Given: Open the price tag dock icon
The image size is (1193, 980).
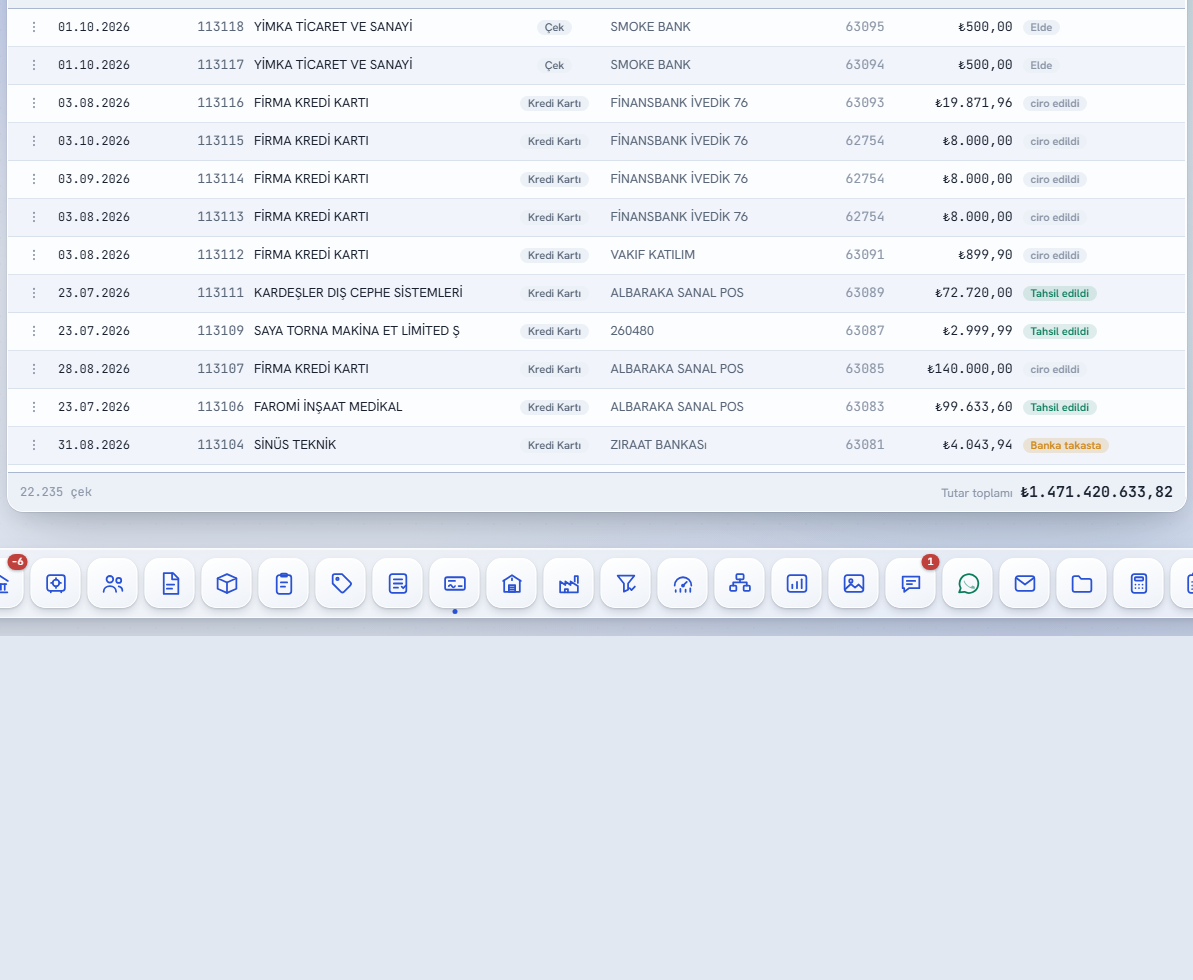Looking at the screenshot, I should 341,584.
